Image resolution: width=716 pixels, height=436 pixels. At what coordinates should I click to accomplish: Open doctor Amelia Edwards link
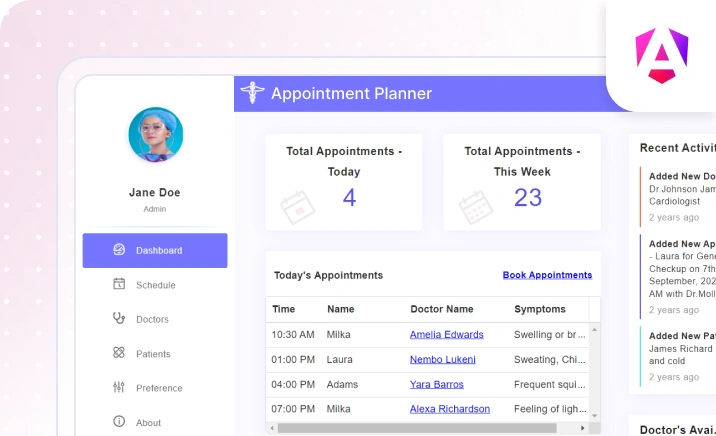(x=447, y=335)
